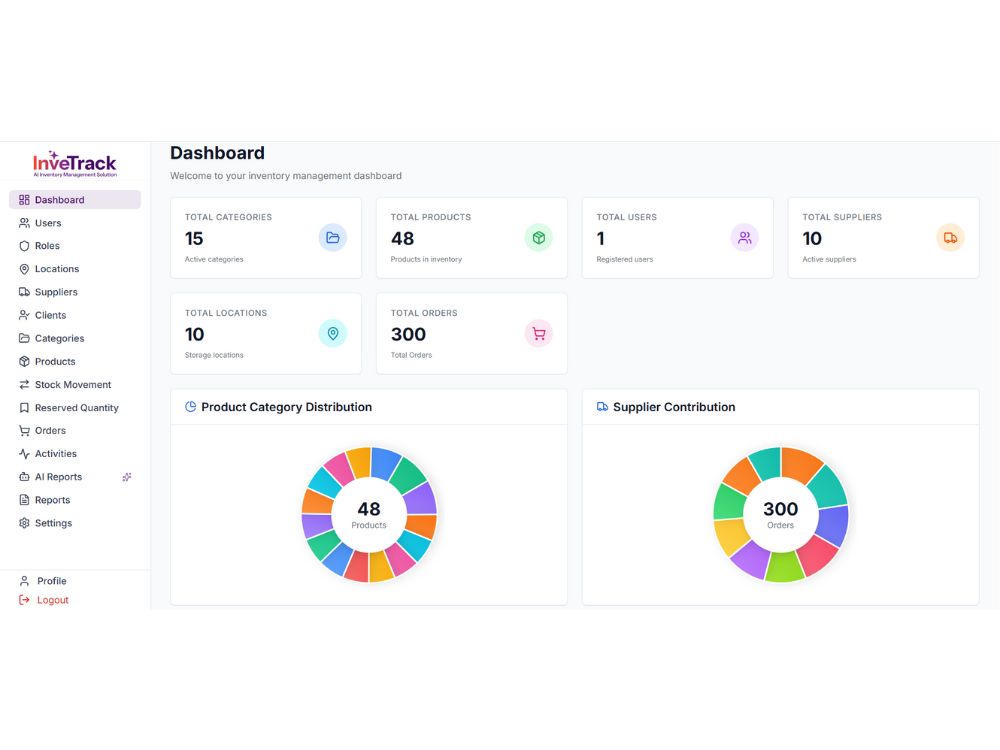Click the AI Reports robot icon
The width and height of the screenshot is (1000, 750).
(24, 476)
